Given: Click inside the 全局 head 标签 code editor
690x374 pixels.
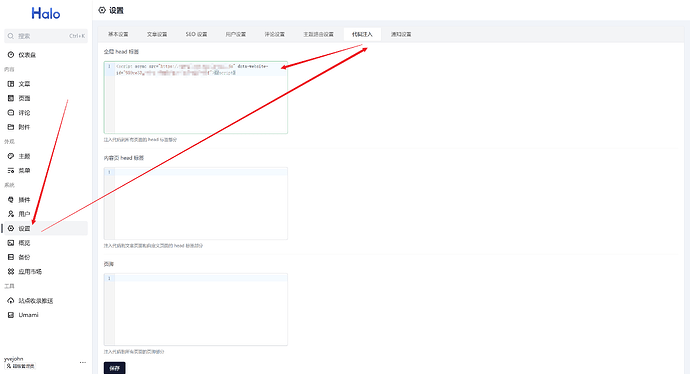Looking at the screenshot, I should pos(196,97).
